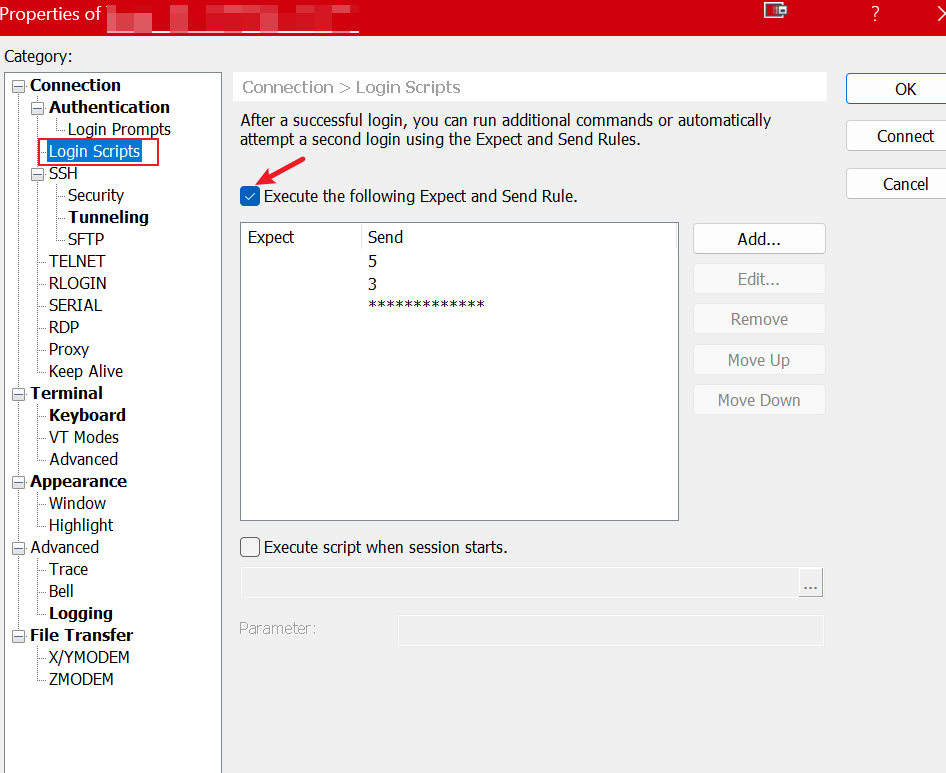Image resolution: width=946 pixels, height=773 pixels.
Task: Open the Tunneling settings
Action: pyautogui.click(x=108, y=217)
